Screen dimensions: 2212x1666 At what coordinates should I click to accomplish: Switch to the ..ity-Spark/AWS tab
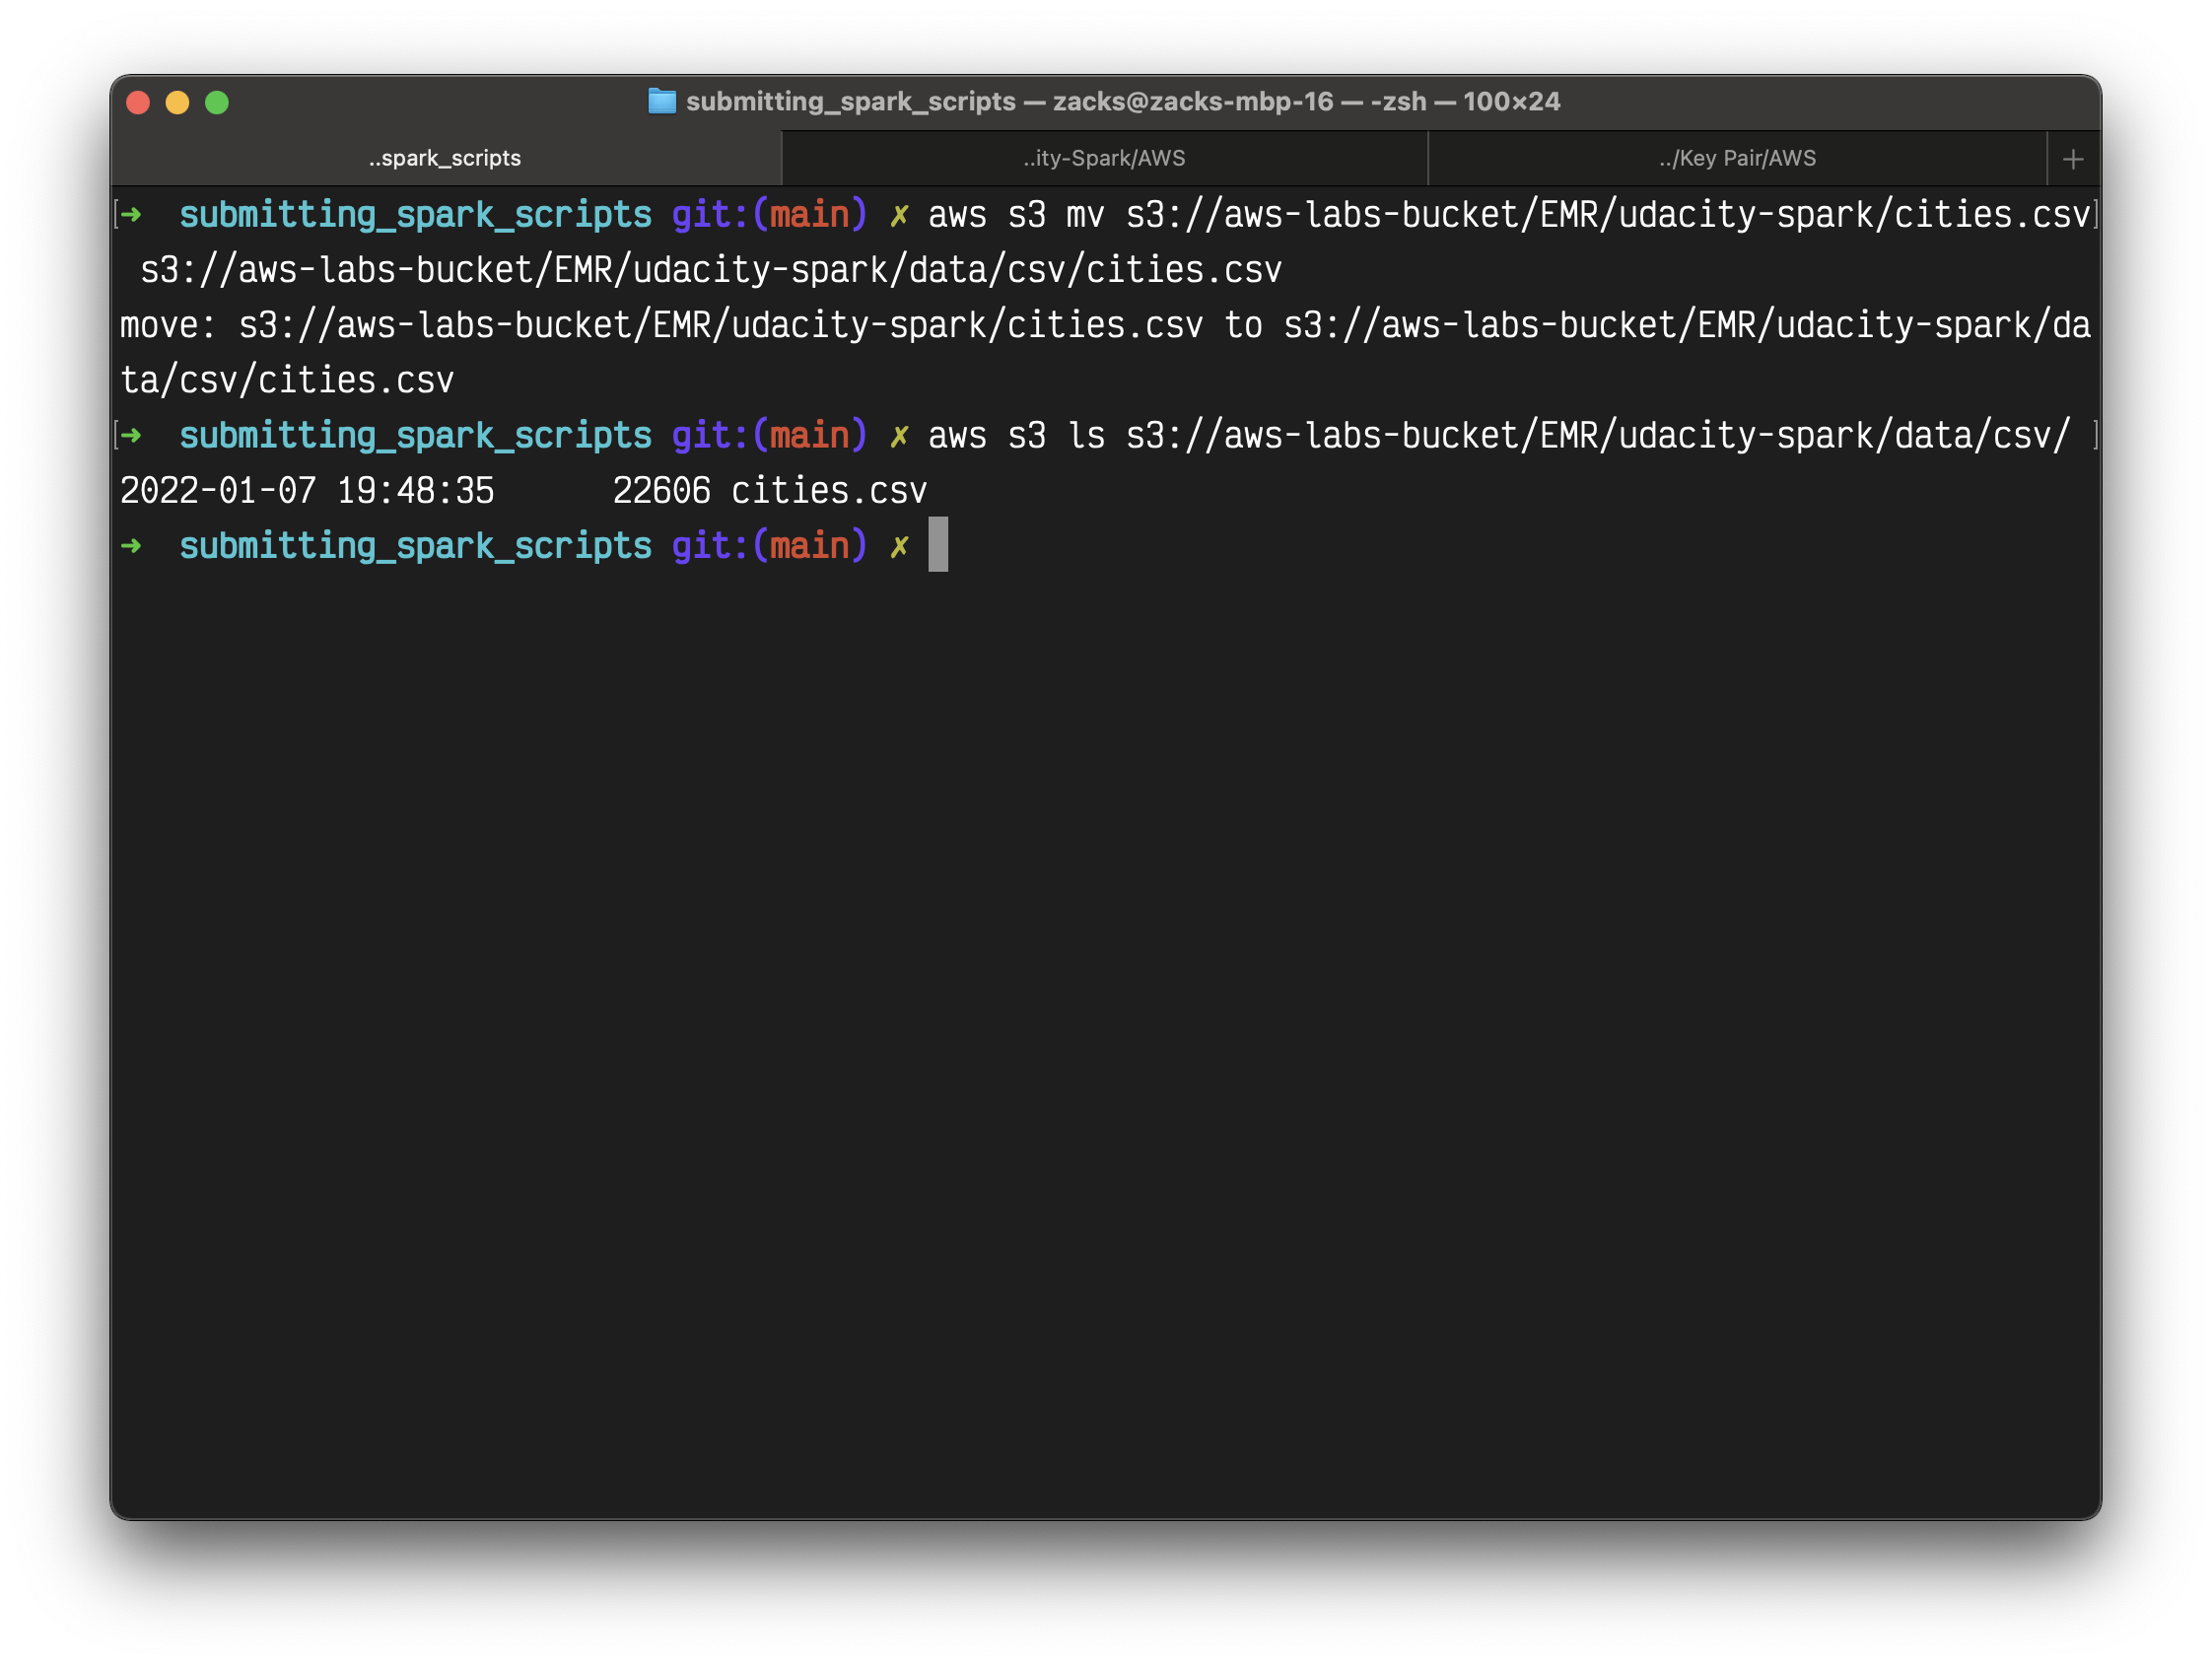pyautogui.click(x=1104, y=158)
